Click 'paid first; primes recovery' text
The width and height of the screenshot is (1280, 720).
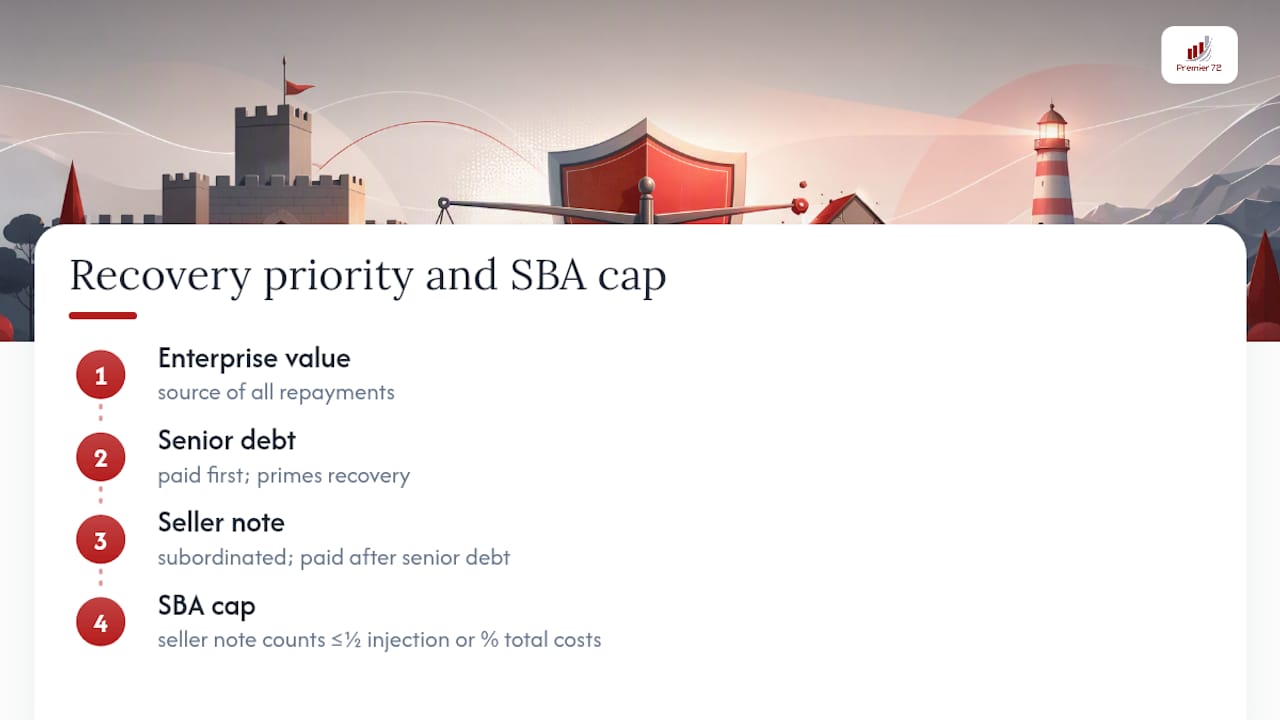[x=284, y=475]
